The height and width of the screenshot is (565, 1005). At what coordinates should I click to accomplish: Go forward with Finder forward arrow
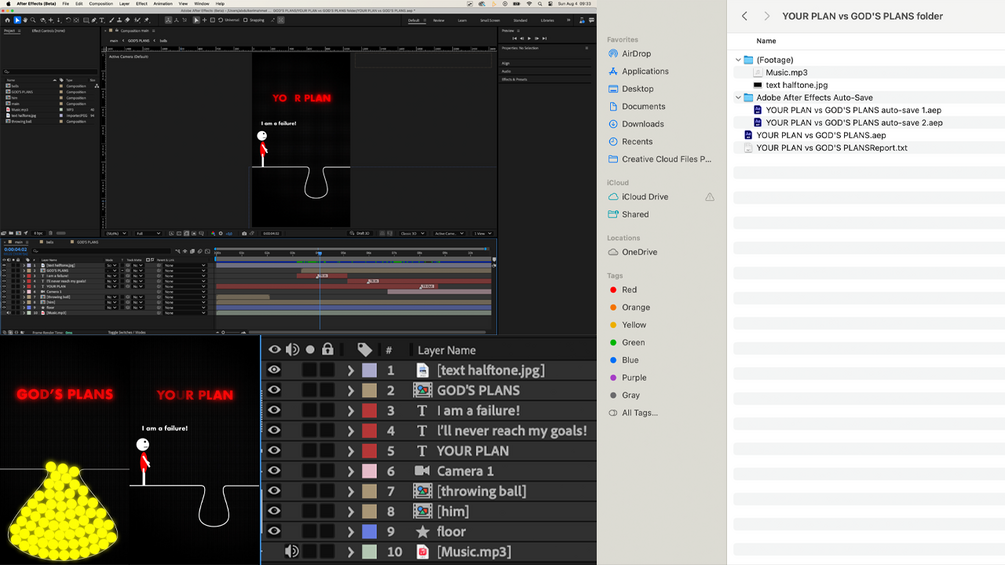click(767, 16)
